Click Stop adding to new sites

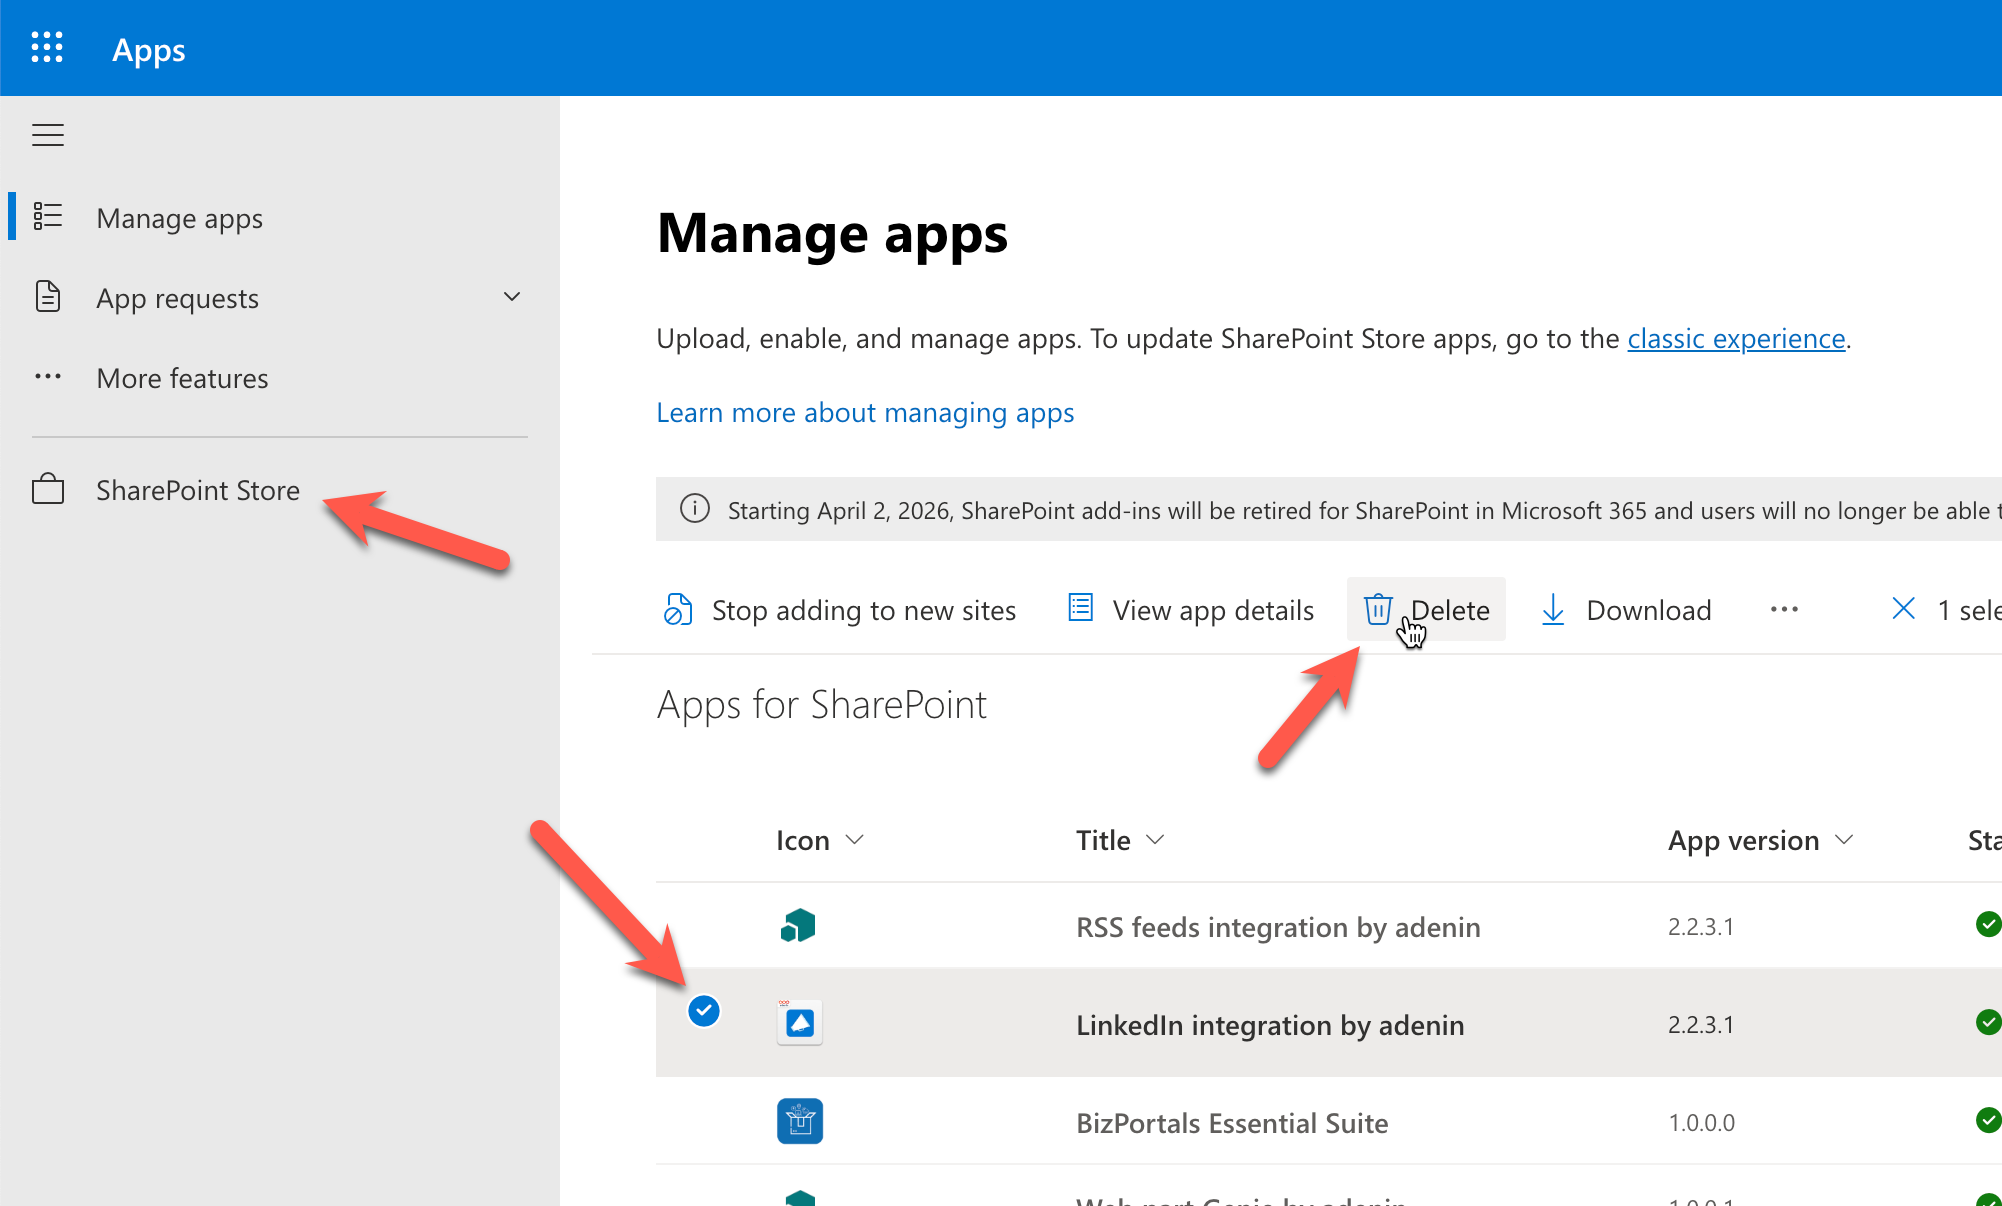pyautogui.click(x=840, y=610)
